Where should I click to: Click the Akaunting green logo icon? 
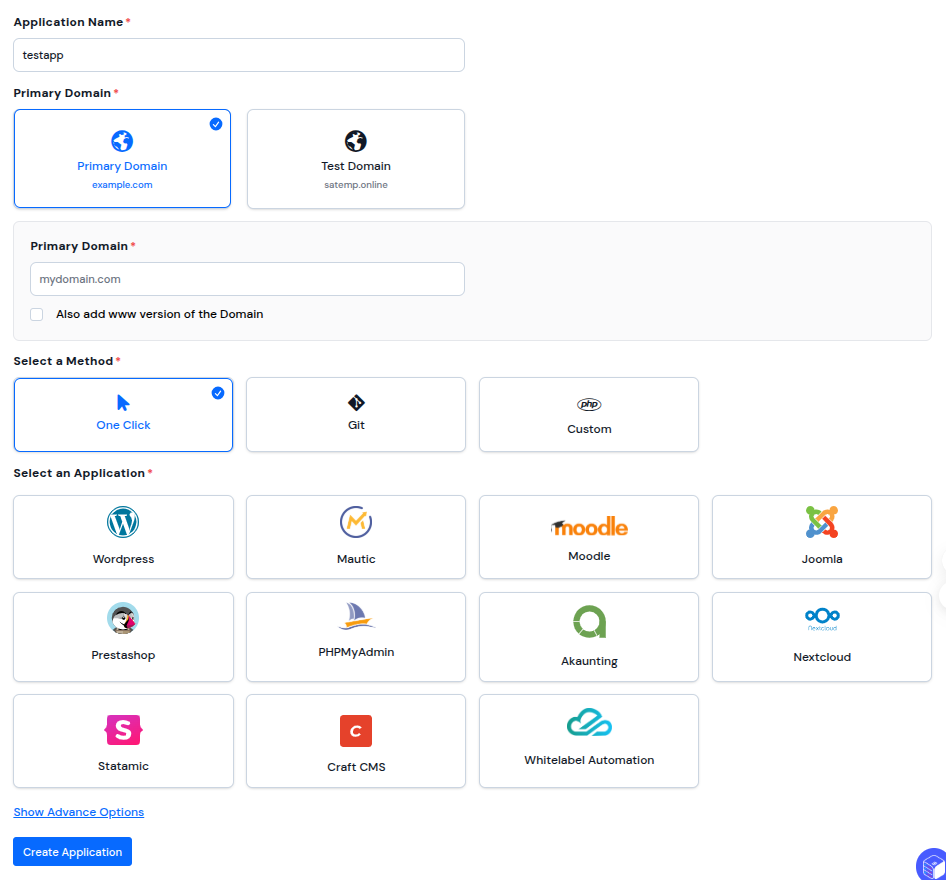(589, 622)
